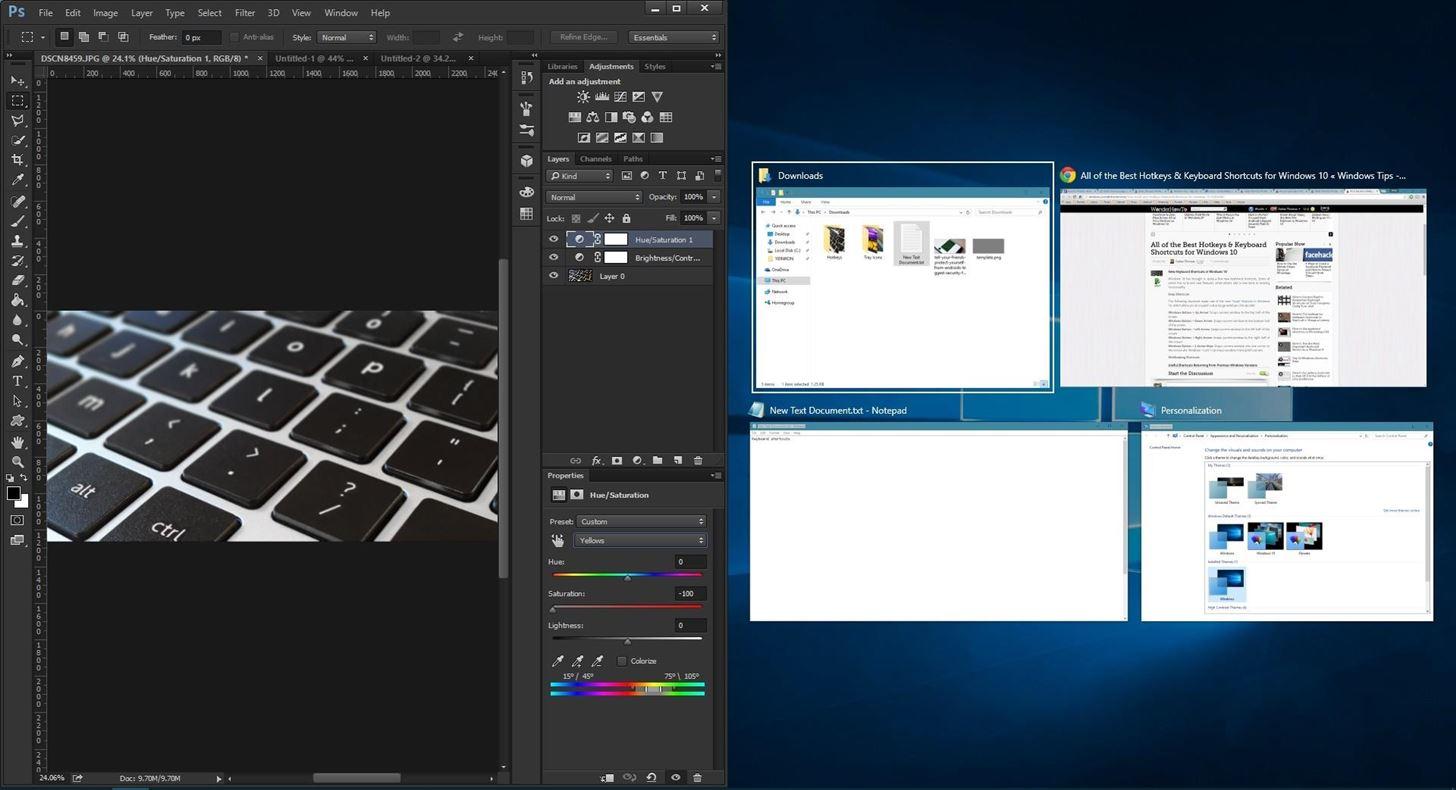Select the Zoom tool

tap(16, 461)
